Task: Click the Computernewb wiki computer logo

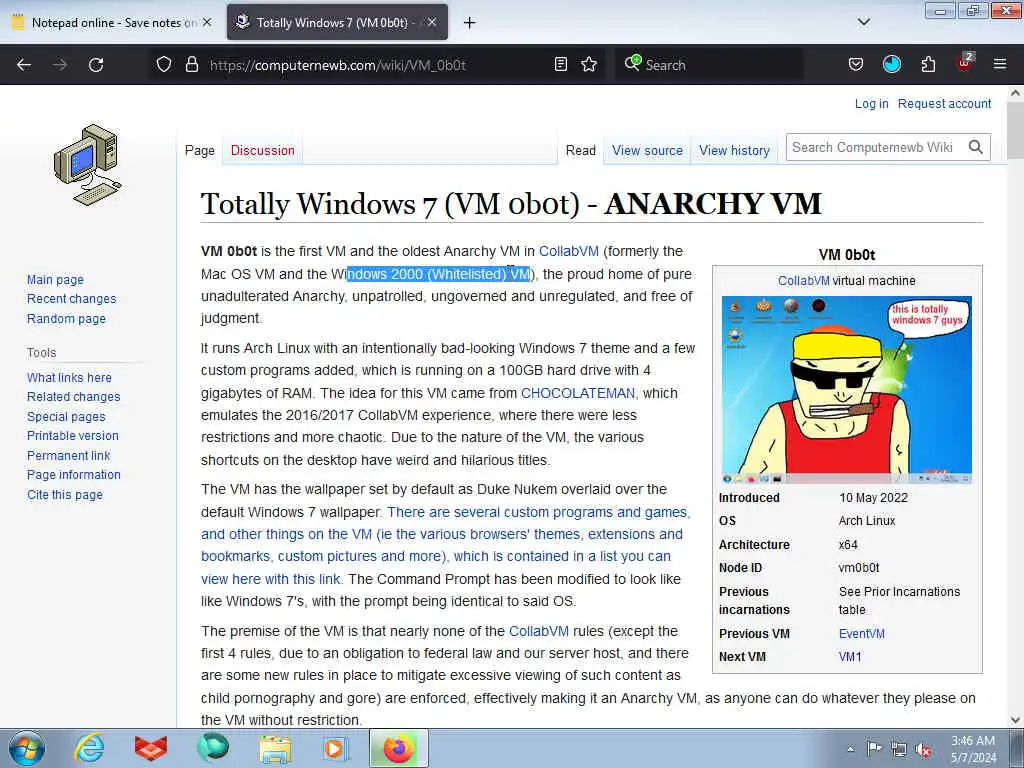Action: point(88,165)
